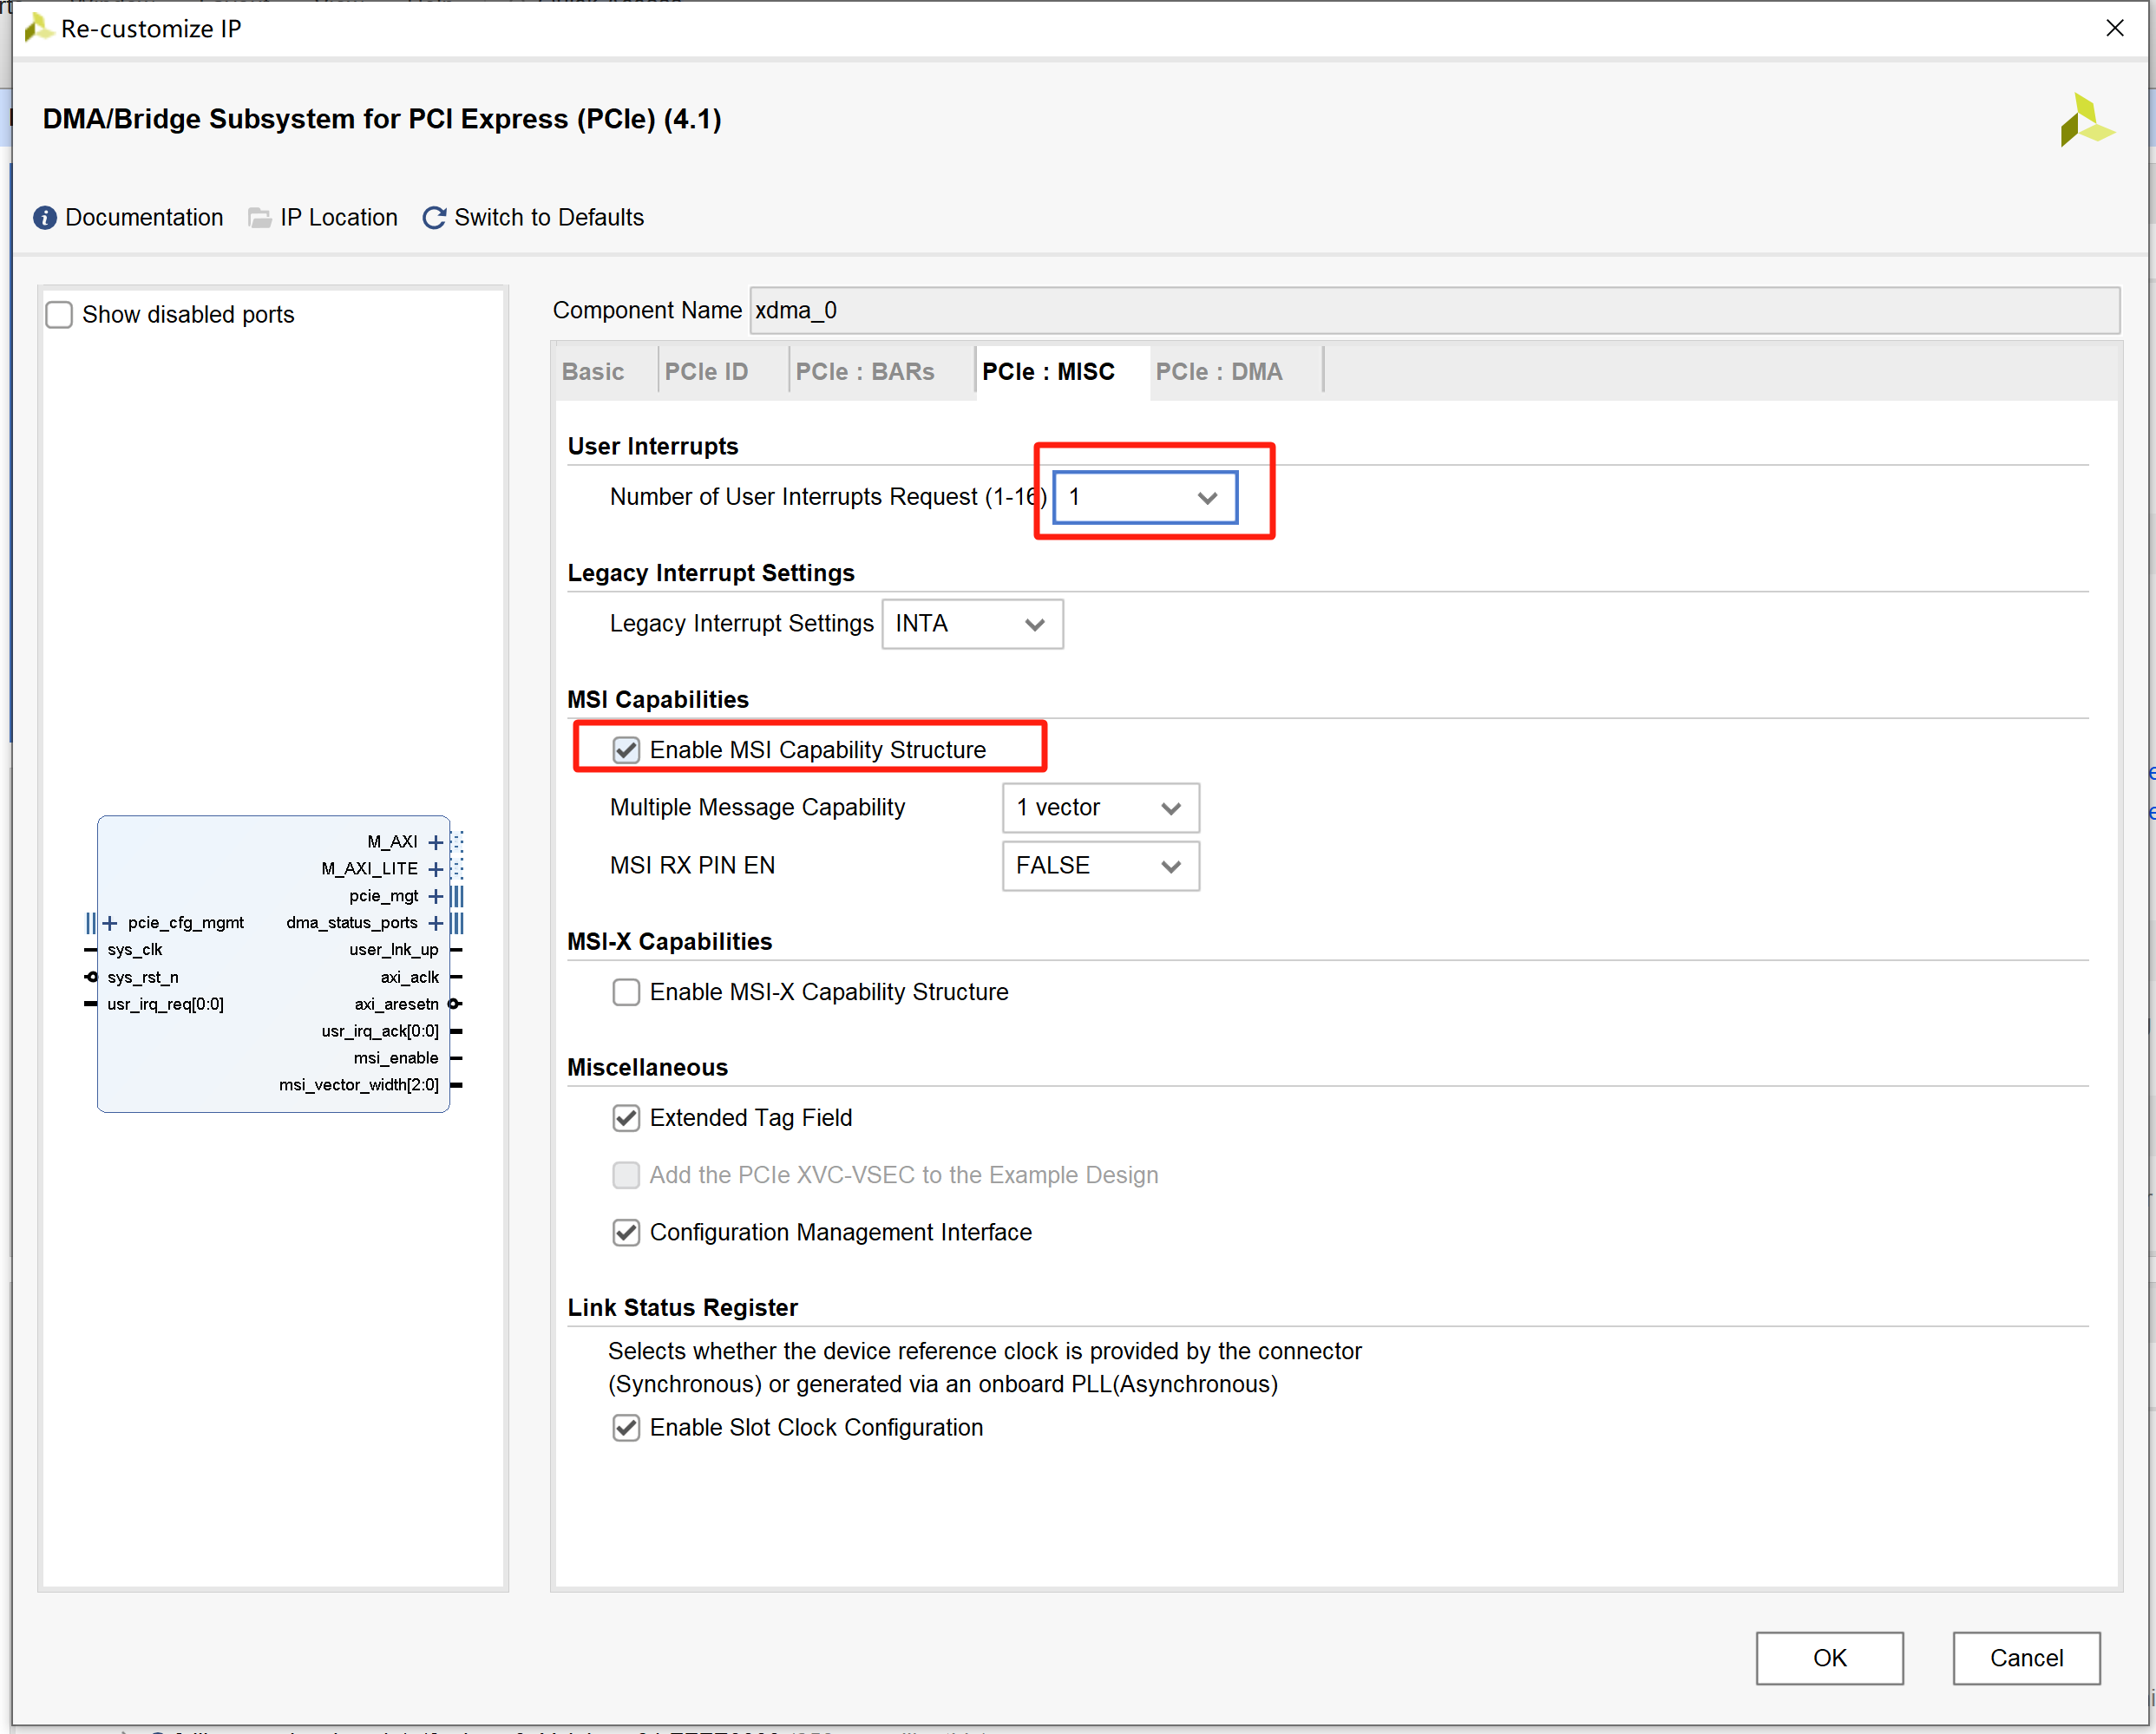Viewport: 2156px width, 1734px height.
Task: Open the MSI RX PIN EN dropdown
Action: [1100, 866]
